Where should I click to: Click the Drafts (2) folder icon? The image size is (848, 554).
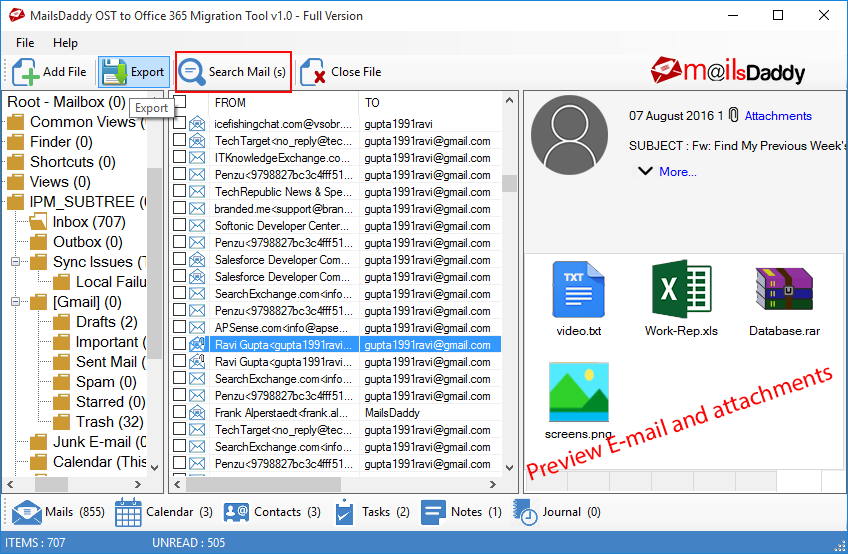(x=61, y=322)
